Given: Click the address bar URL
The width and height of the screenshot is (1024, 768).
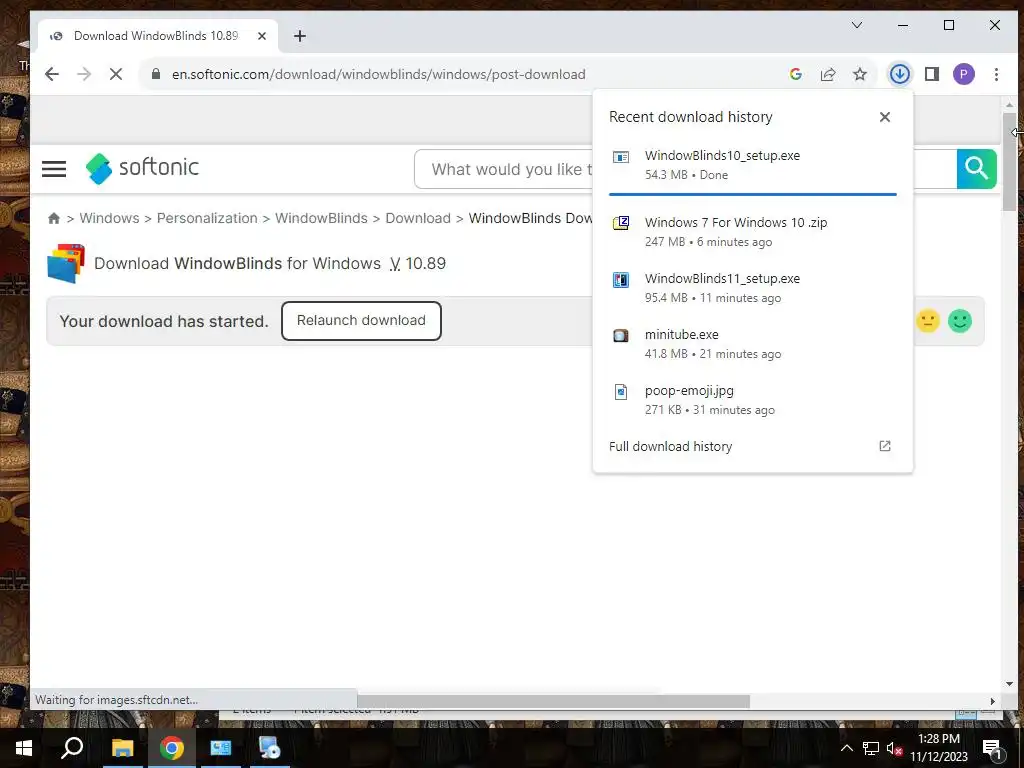Looking at the screenshot, I should click(378, 74).
